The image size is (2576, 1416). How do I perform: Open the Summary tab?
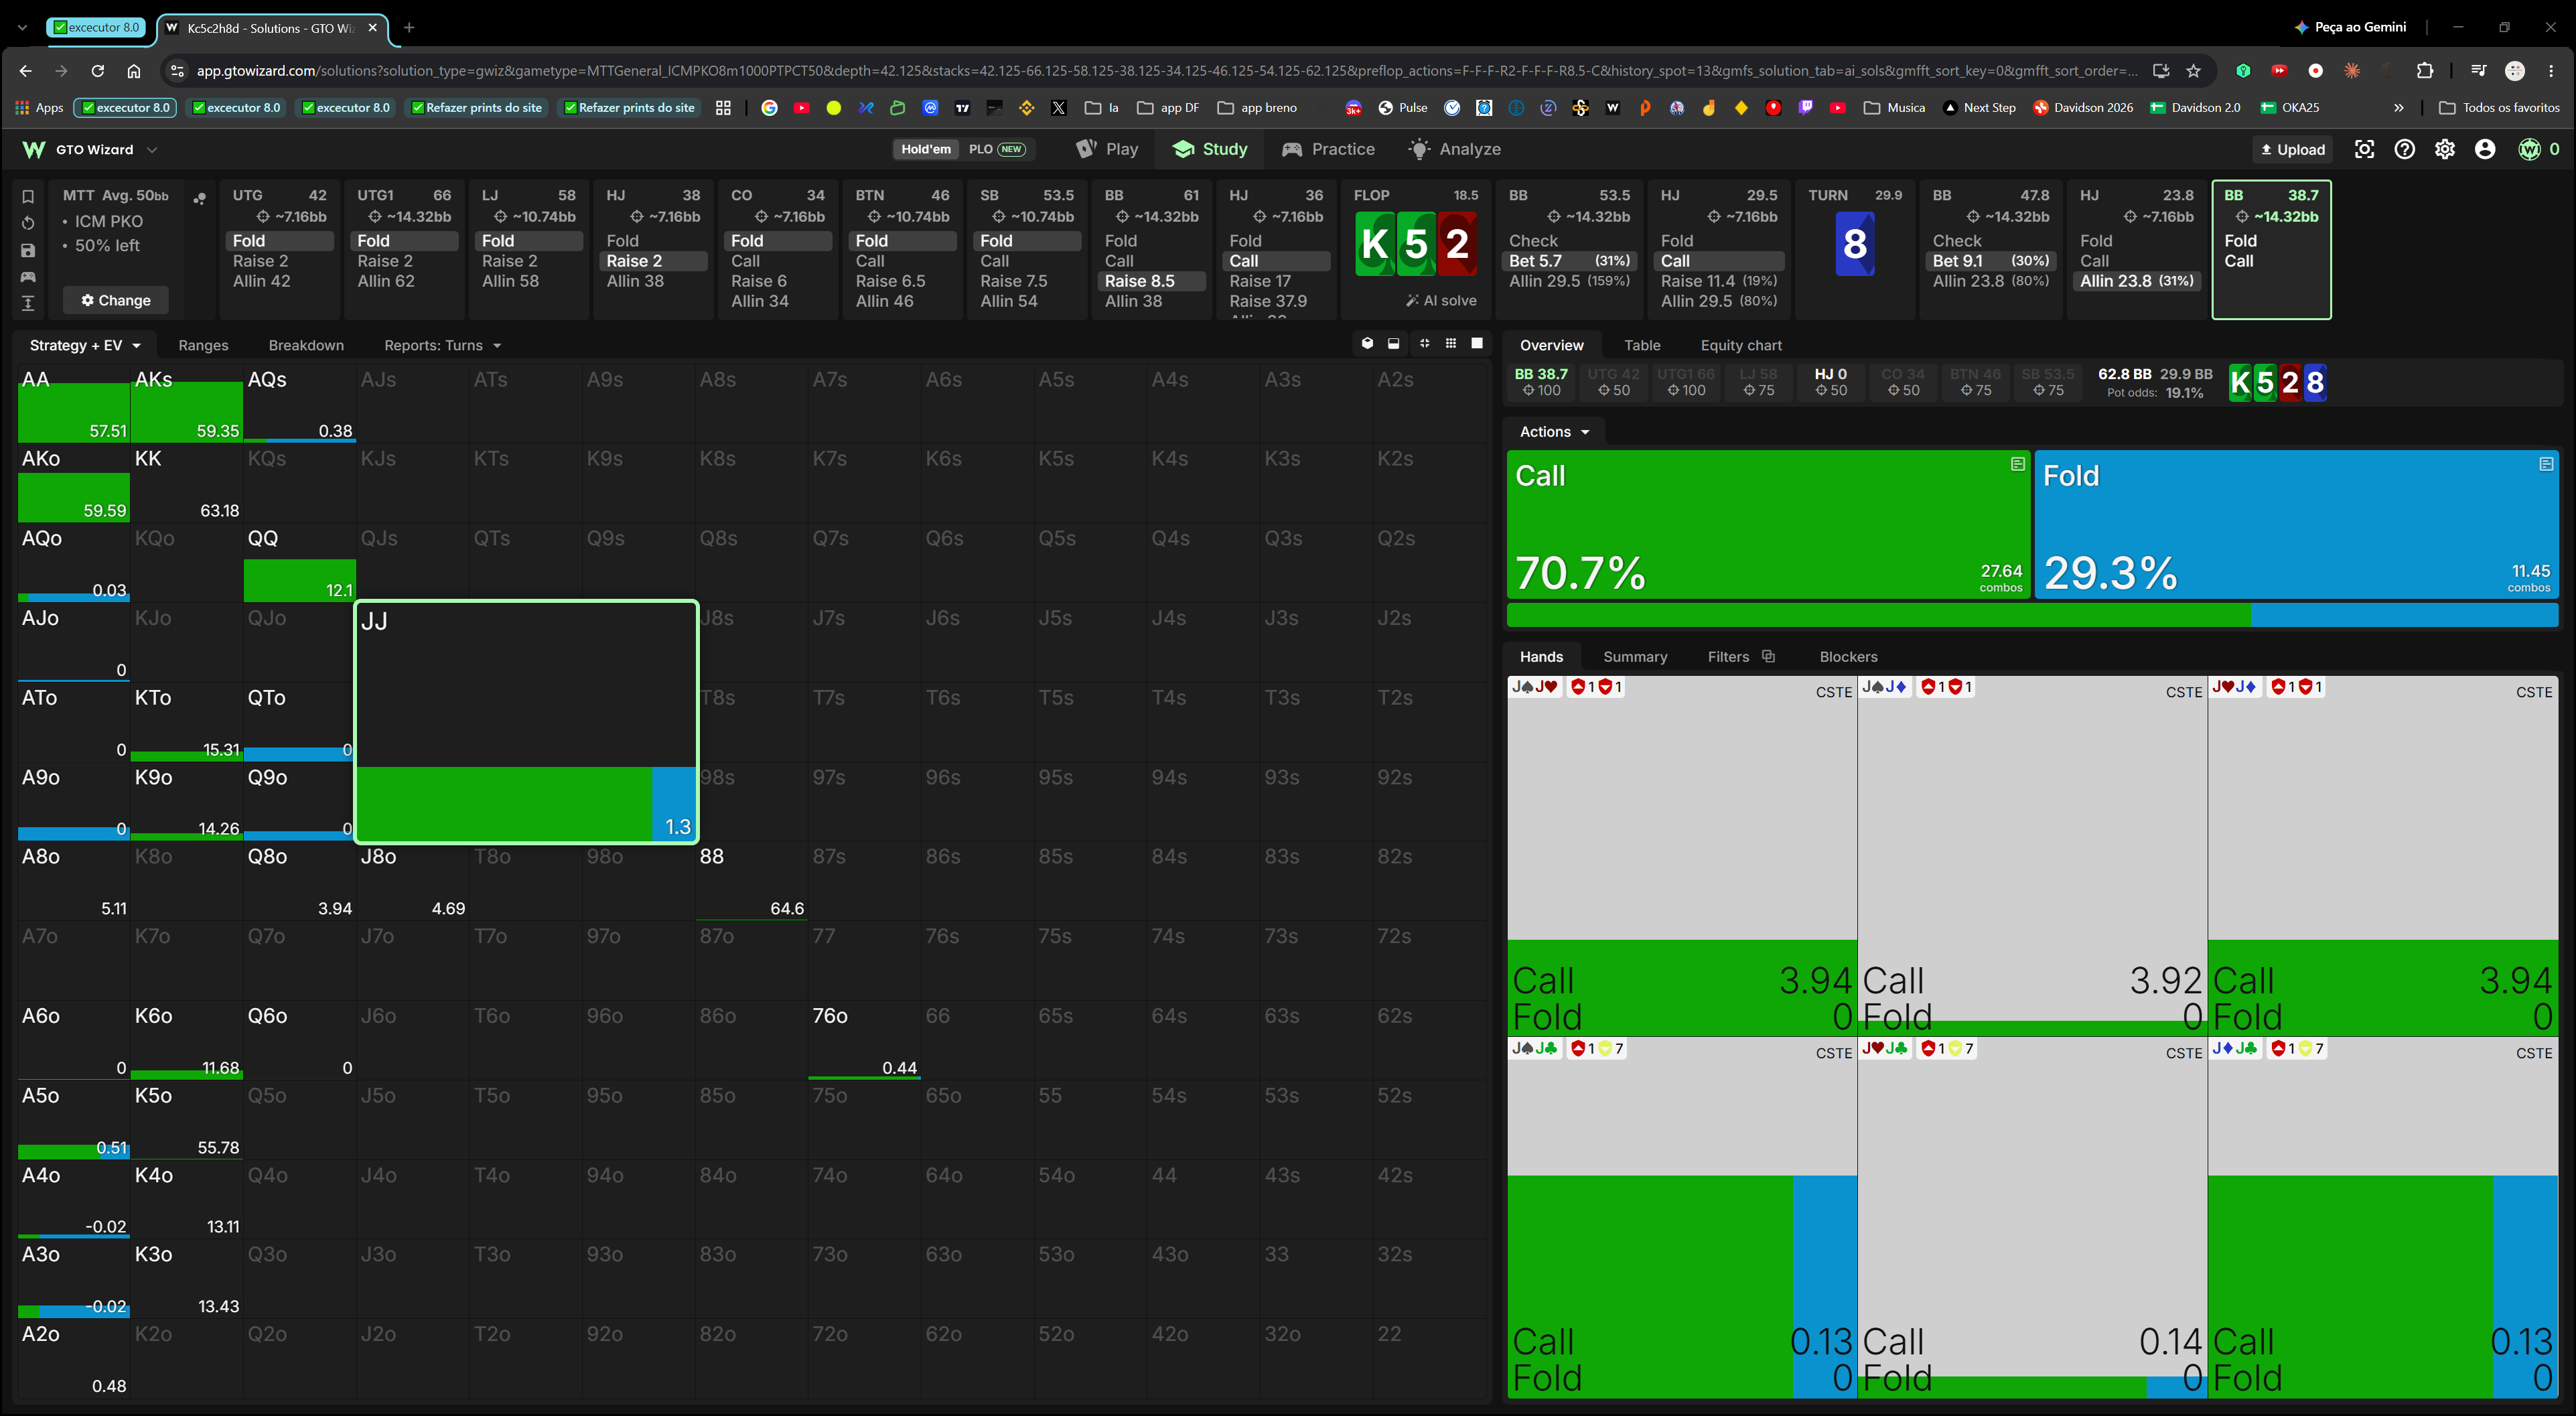1635,656
